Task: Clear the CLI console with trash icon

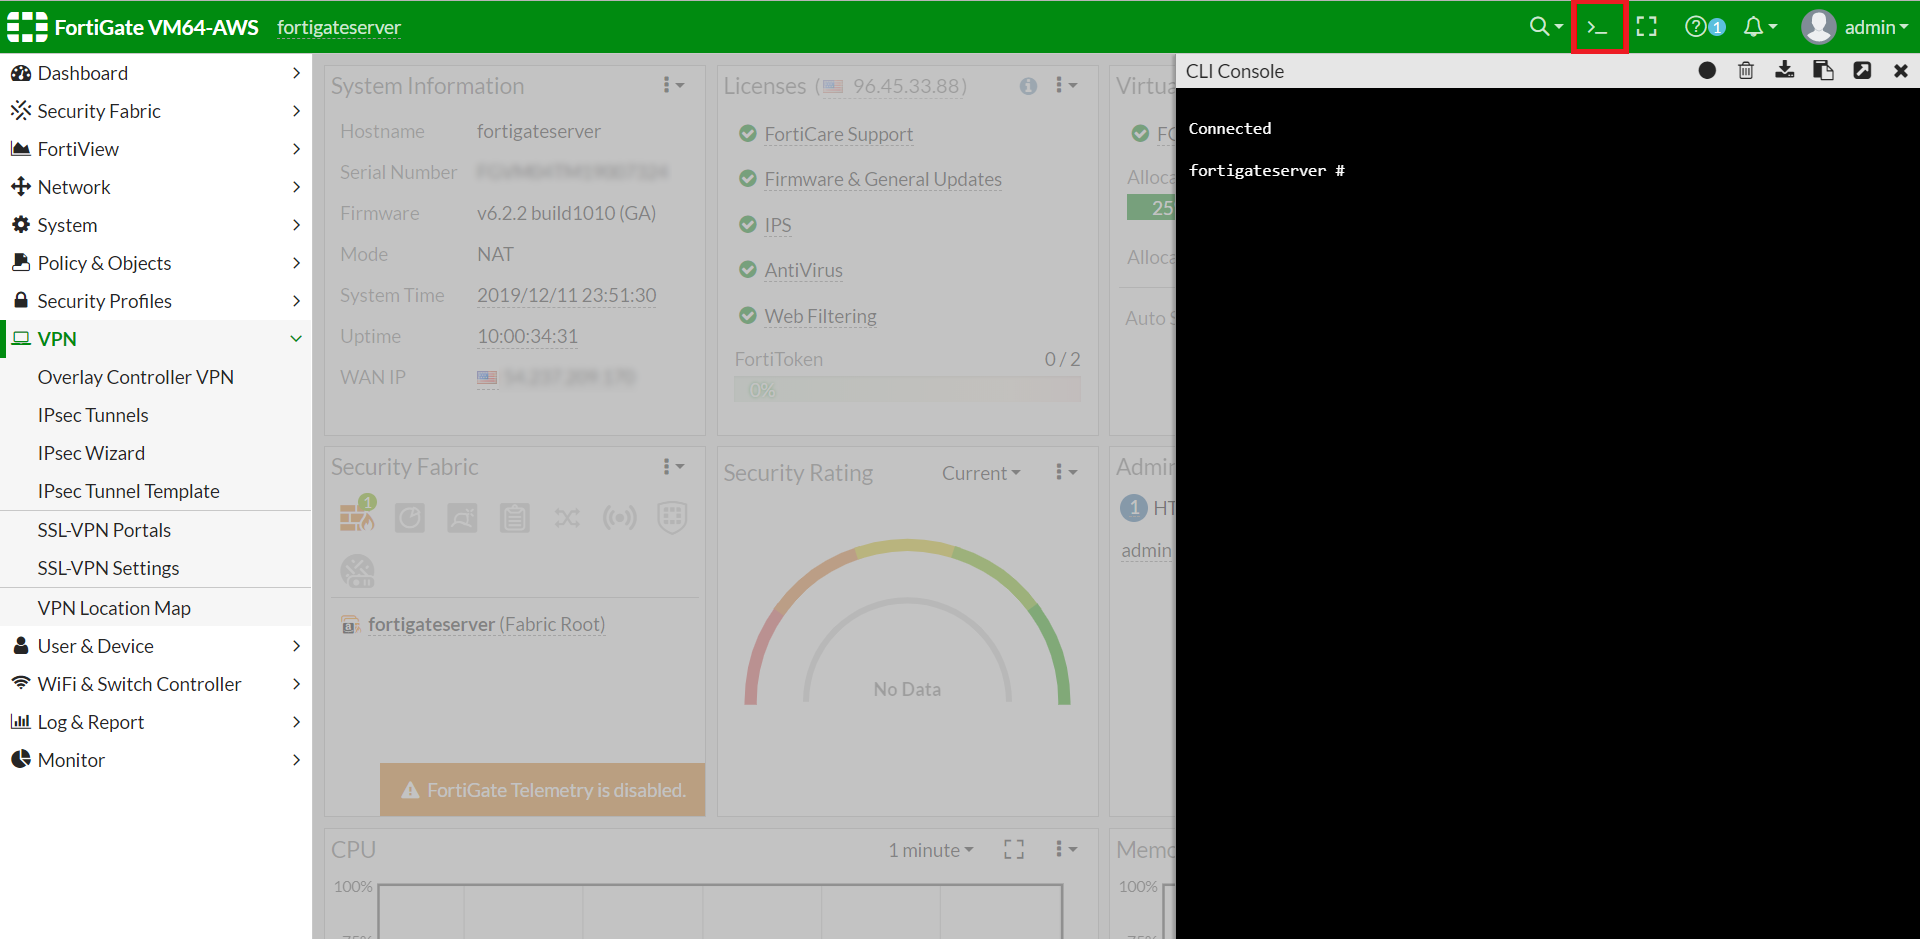Action: 1745,71
